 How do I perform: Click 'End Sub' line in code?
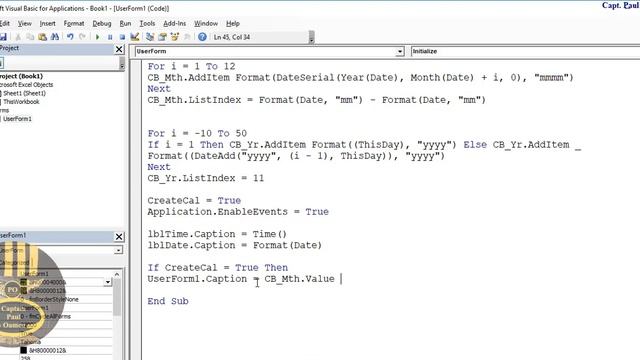[168, 301]
